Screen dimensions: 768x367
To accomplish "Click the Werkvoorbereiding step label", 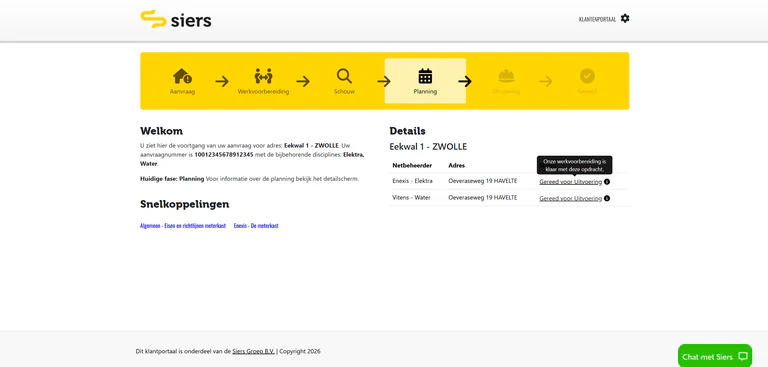I will pyautogui.click(x=263, y=92).
